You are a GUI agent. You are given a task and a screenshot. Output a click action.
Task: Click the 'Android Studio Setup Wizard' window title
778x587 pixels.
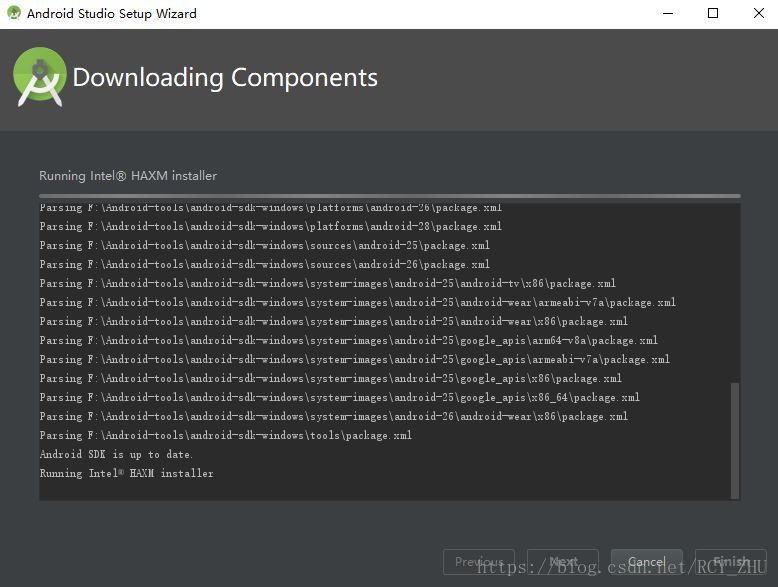[112, 13]
